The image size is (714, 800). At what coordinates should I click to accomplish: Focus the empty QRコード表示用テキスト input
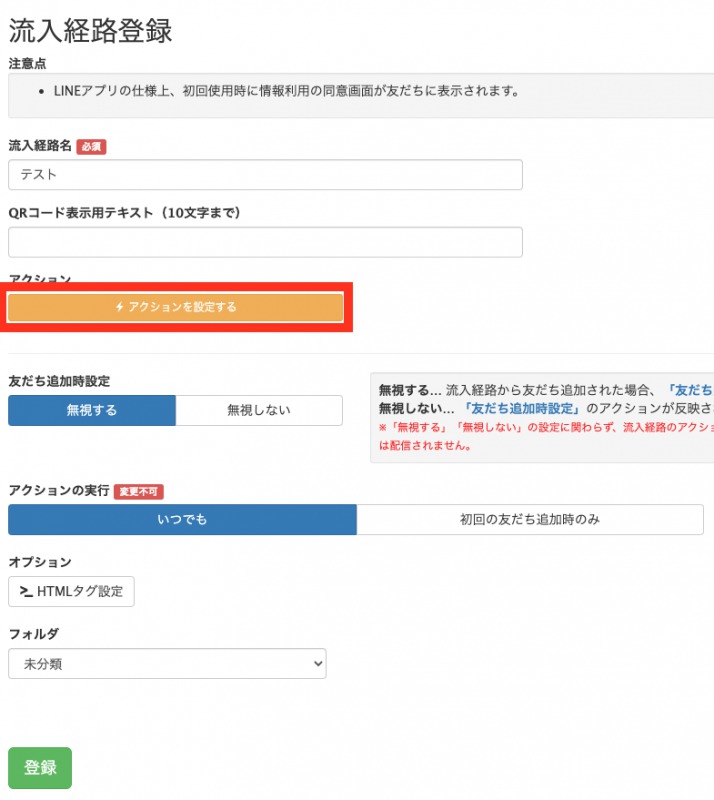pyautogui.click(x=265, y=242)
